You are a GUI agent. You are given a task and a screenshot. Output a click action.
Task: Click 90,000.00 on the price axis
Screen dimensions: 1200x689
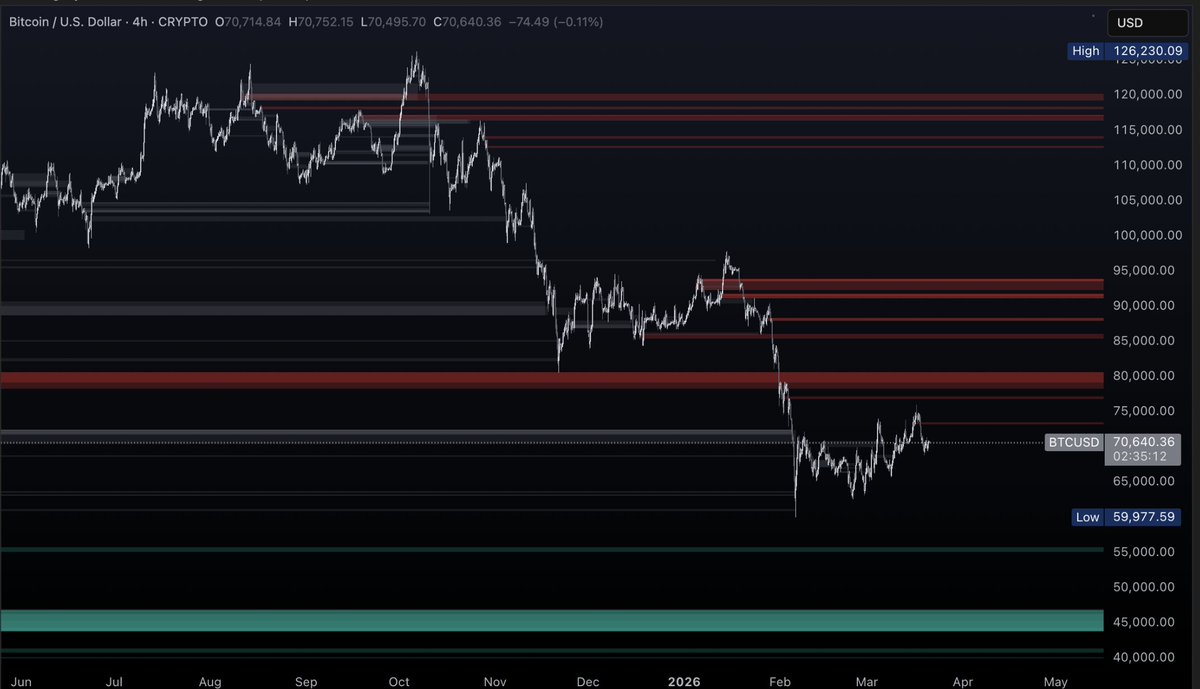pyautogui.click(x=1146, y=305)
